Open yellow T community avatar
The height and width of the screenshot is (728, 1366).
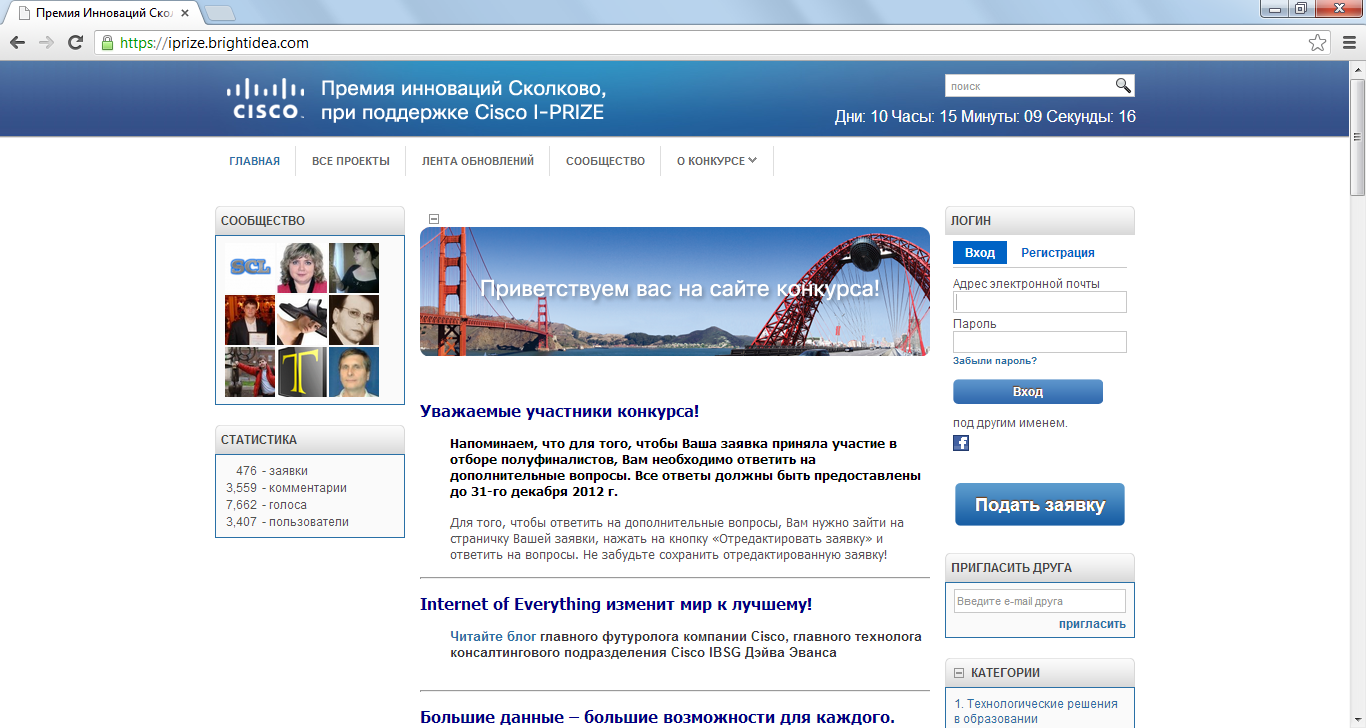(x=302, y=372)
